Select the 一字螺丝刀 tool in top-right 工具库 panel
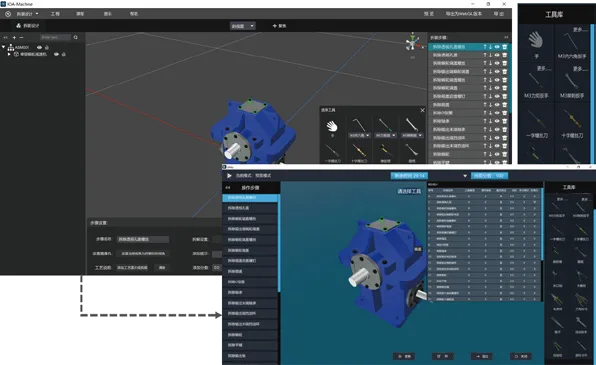Image resolution: width=596 pixels, height=365 pixels. [x=536, y=119]
